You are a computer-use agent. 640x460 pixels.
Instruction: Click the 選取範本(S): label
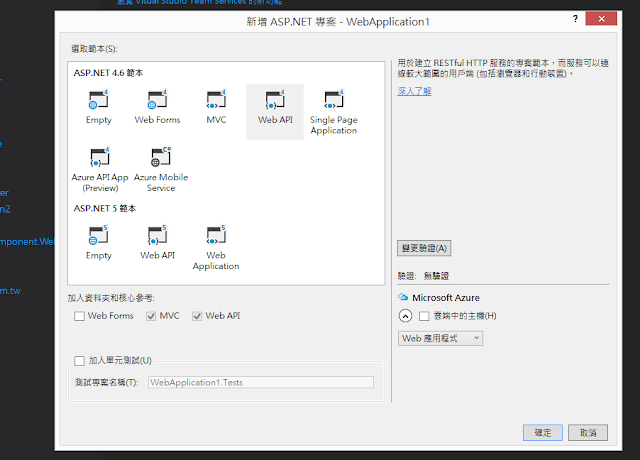pos(94,49)
